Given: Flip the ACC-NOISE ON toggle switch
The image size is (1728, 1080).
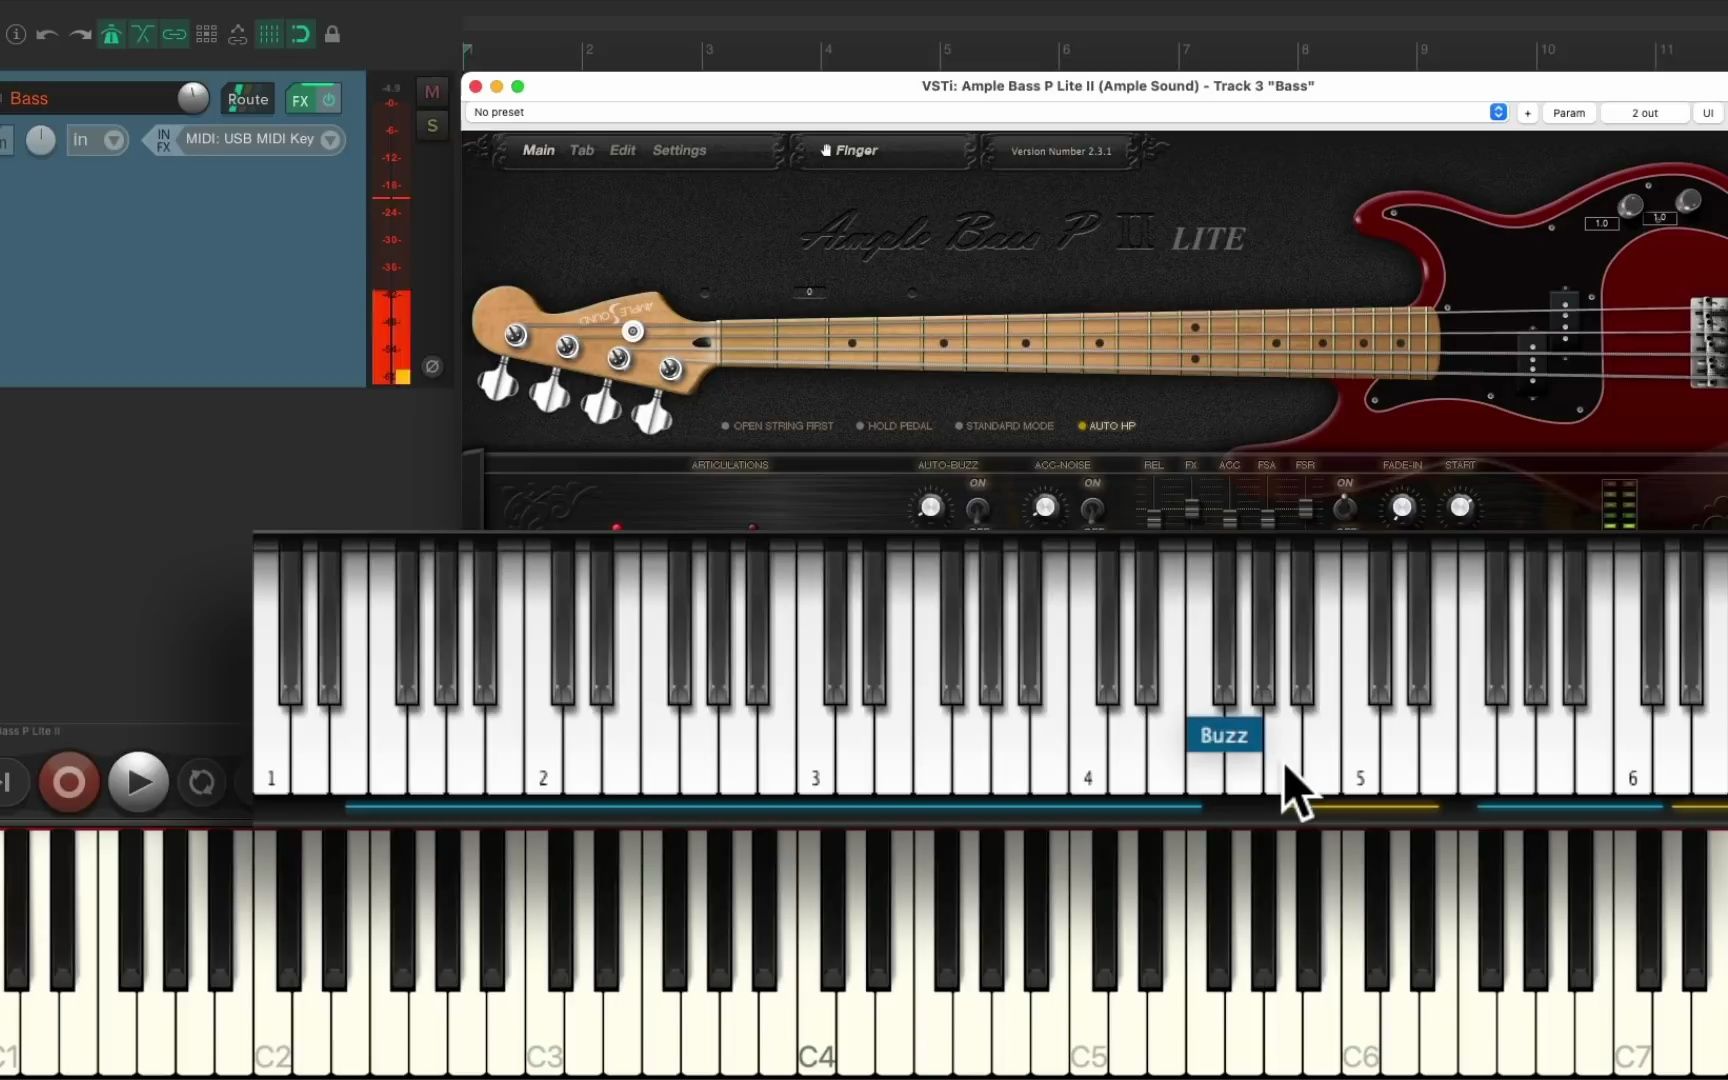Looking at the screenshot, I should tap(1092, 507).
